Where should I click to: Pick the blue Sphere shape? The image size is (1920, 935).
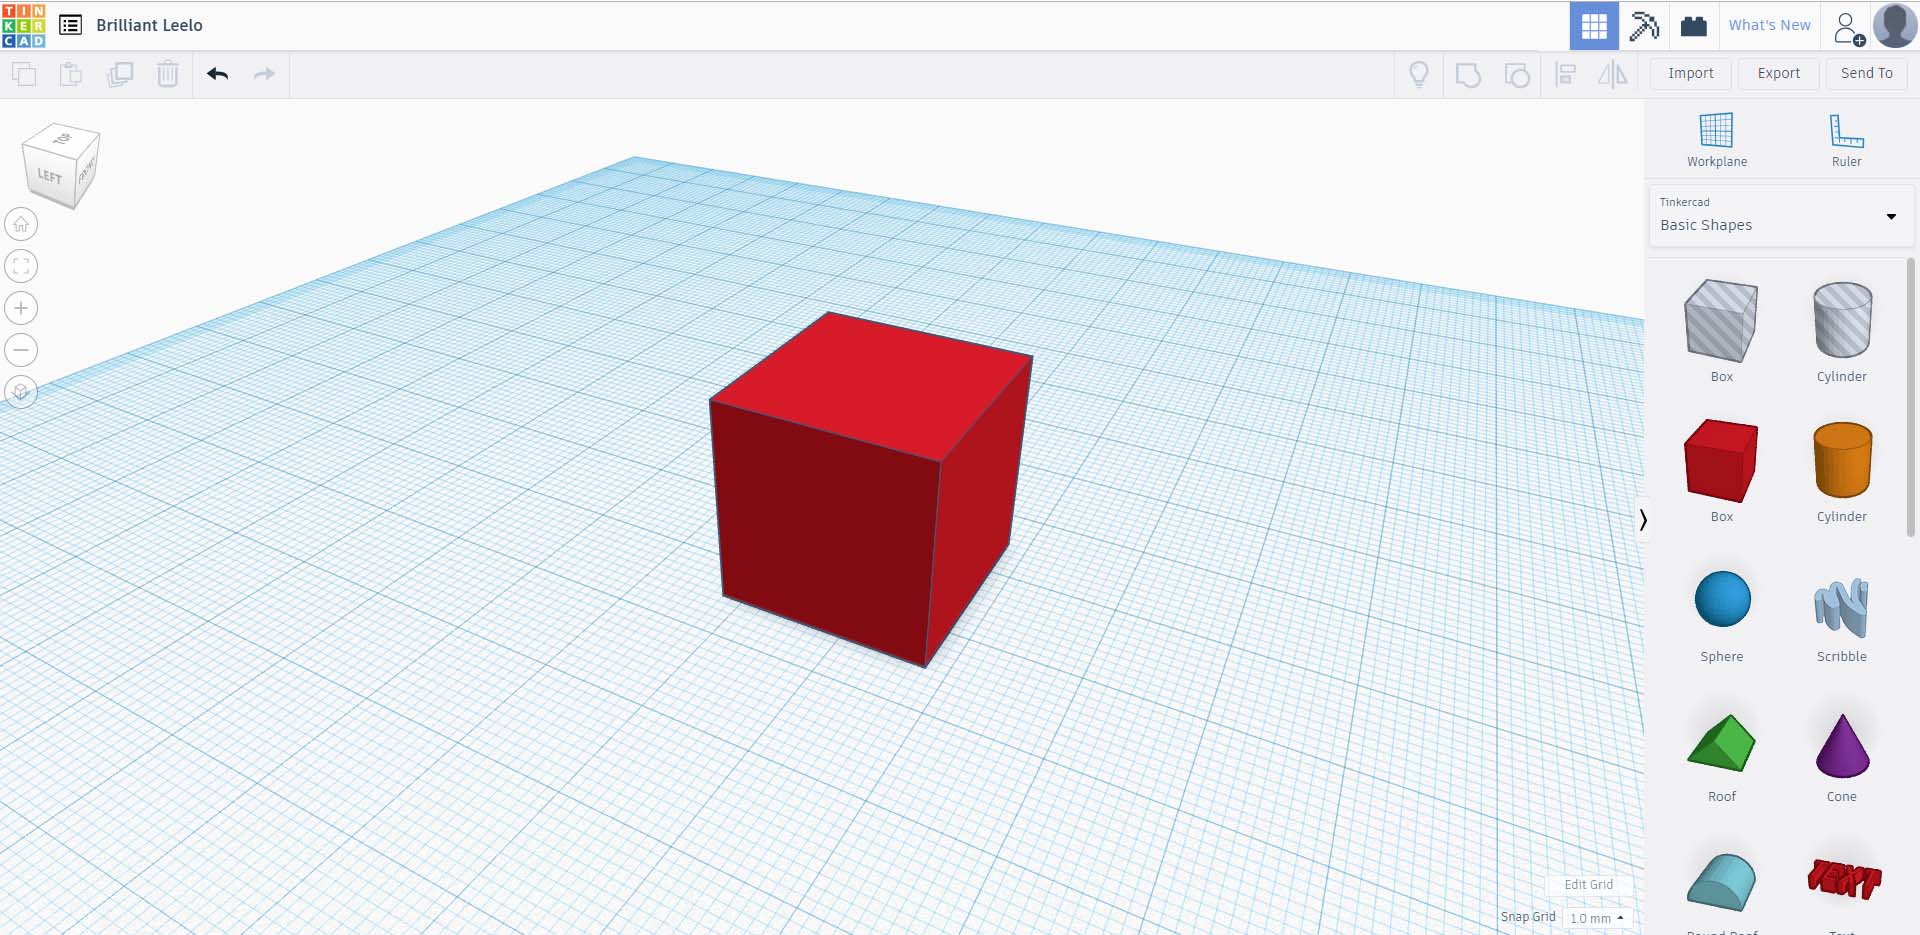1722,600
